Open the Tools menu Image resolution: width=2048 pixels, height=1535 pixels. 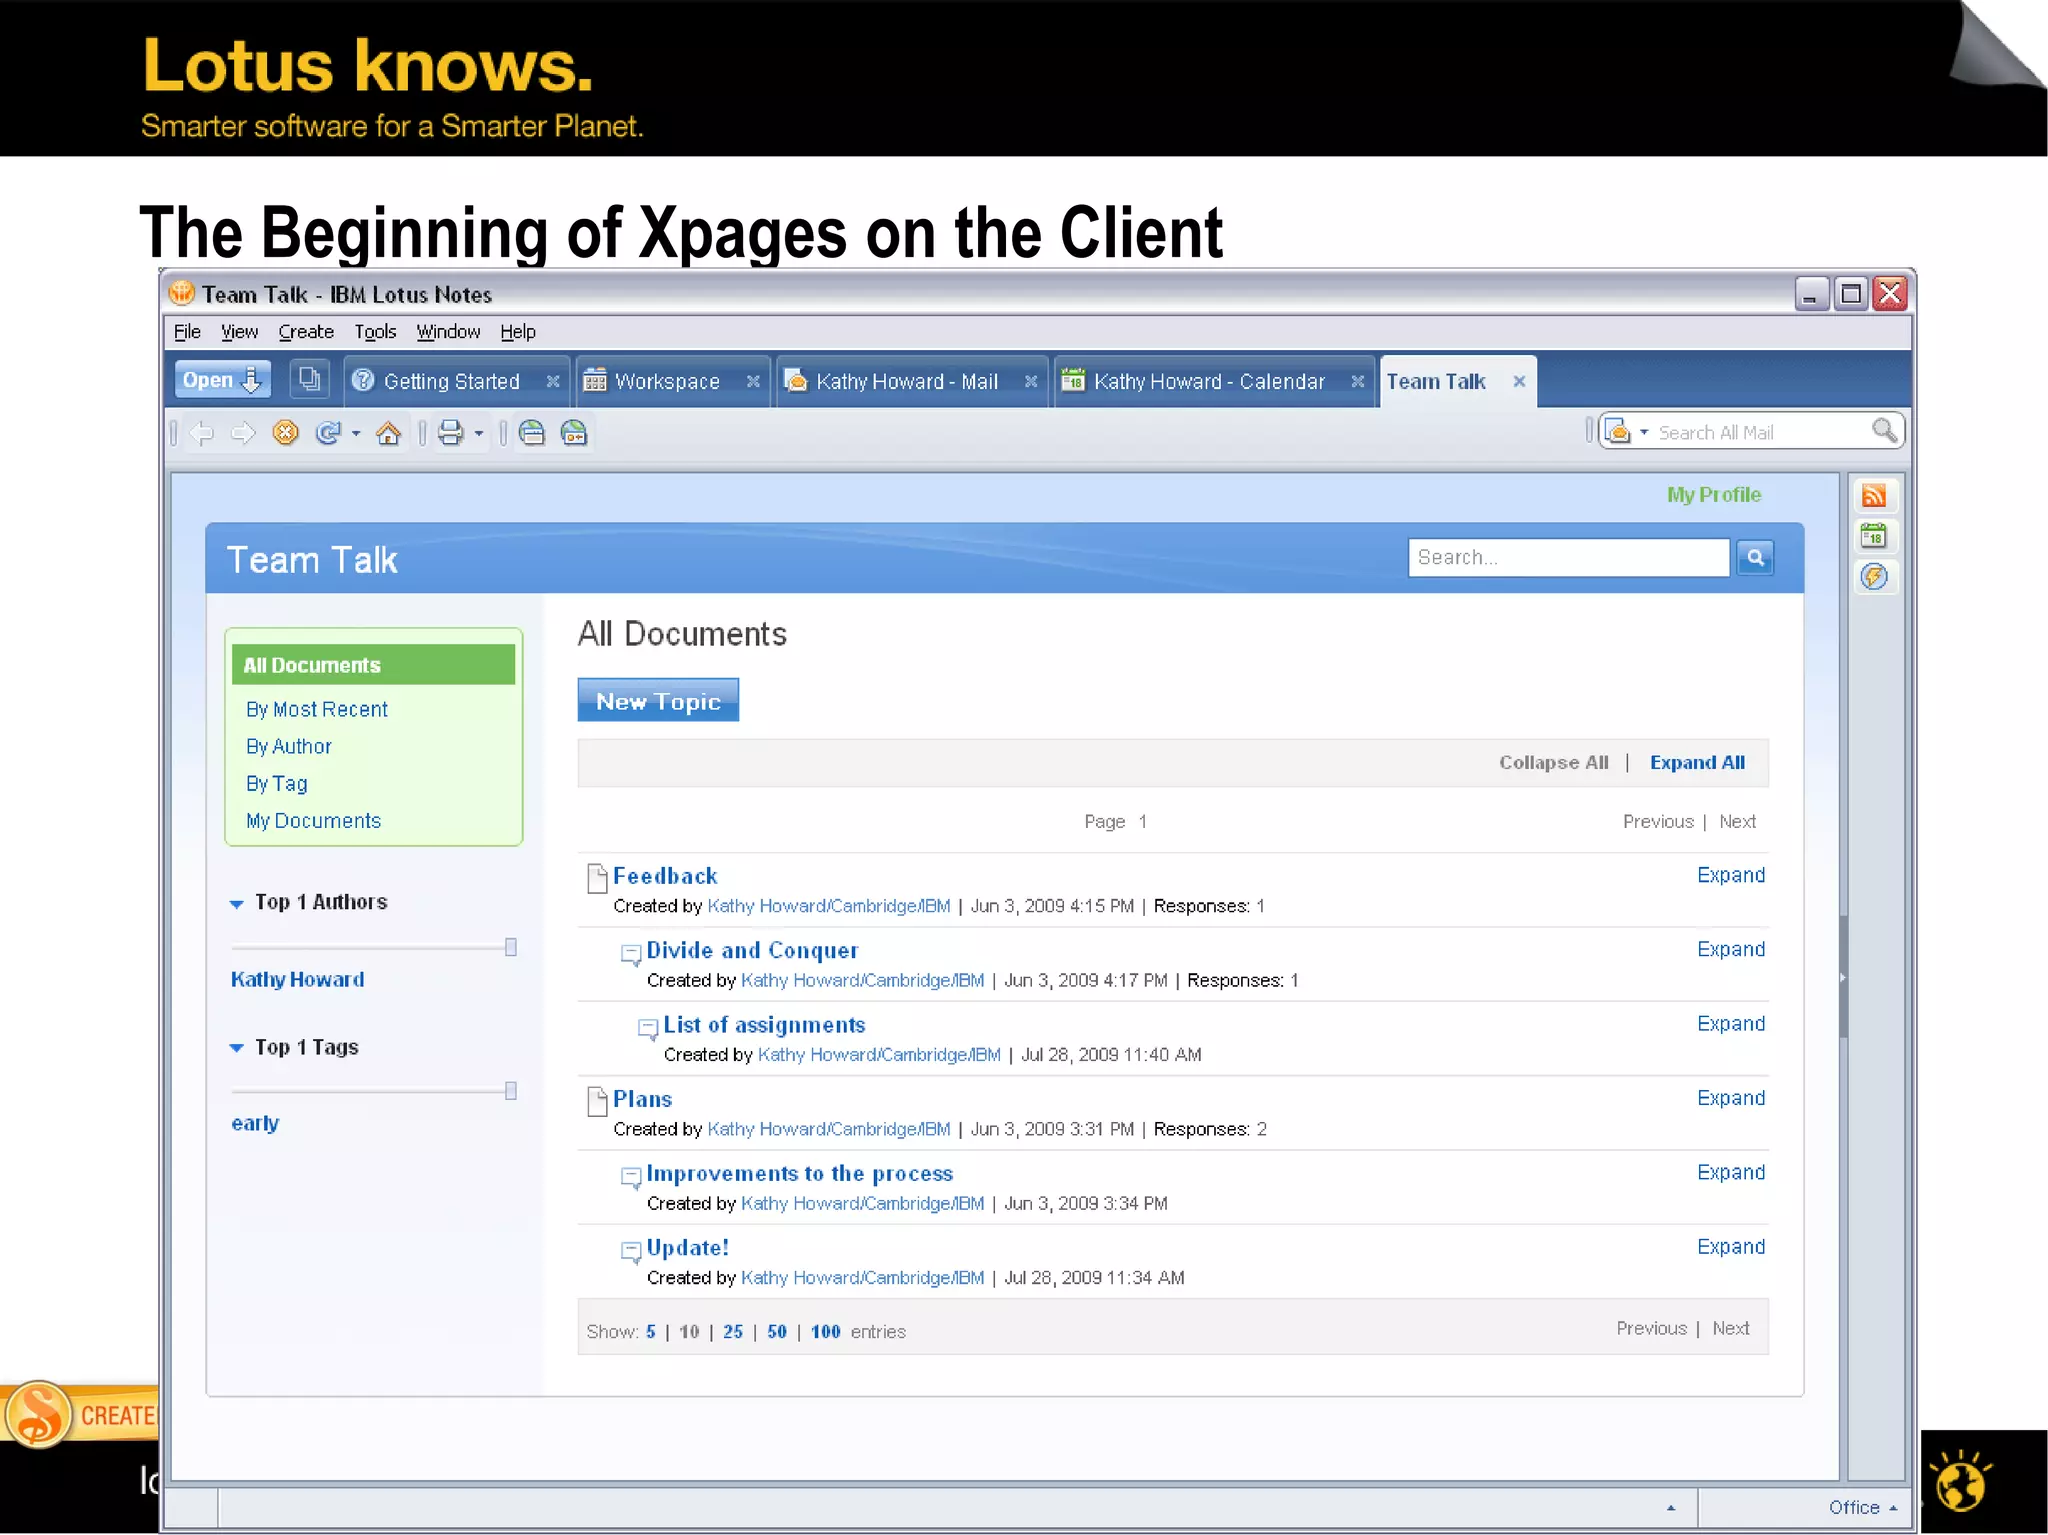click(375, 332)
